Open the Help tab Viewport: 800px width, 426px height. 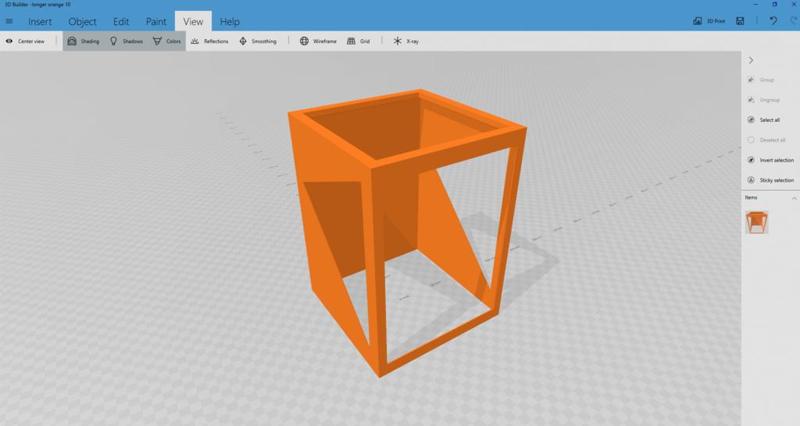230,21
